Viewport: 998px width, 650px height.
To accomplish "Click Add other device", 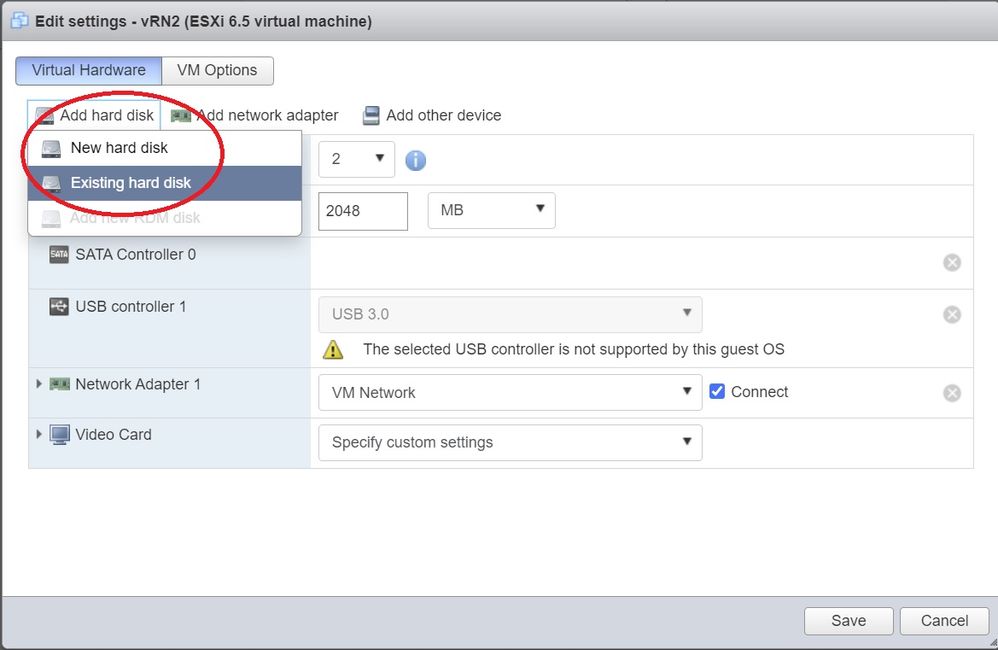I will [x=432, y=115].
